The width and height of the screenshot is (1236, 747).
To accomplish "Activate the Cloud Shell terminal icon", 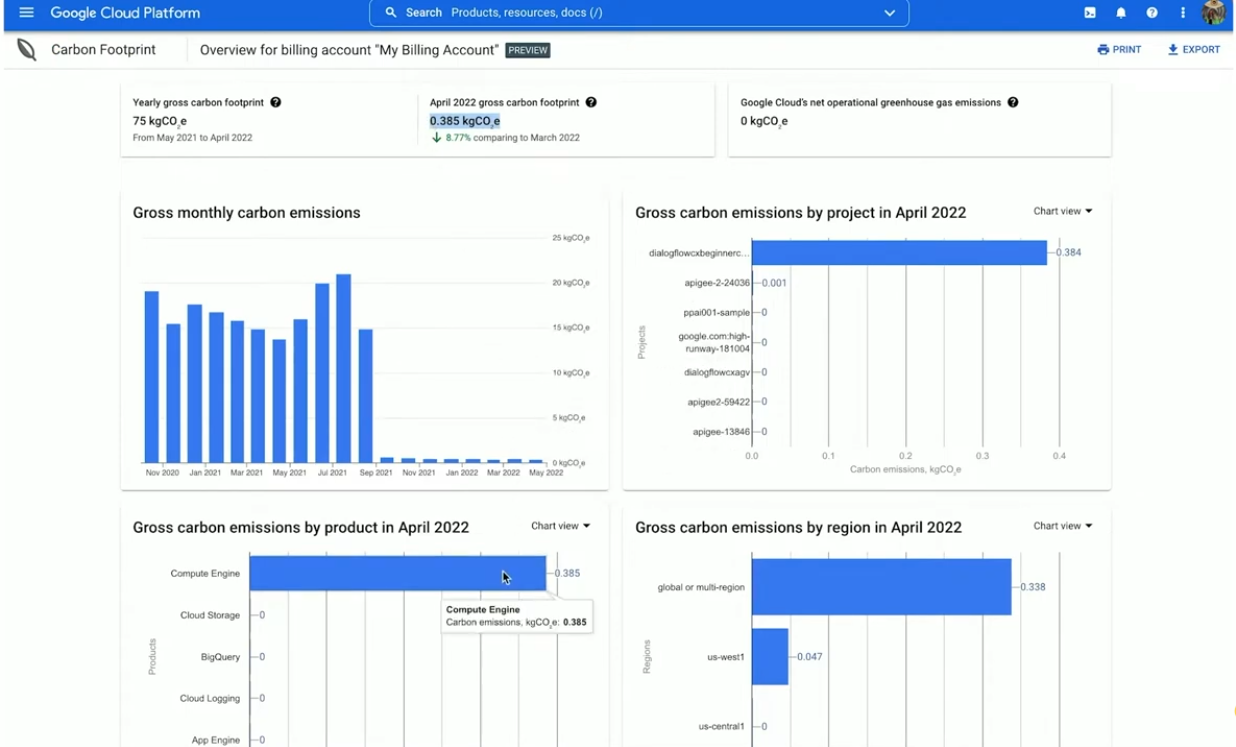I will tap(1090, 13).
